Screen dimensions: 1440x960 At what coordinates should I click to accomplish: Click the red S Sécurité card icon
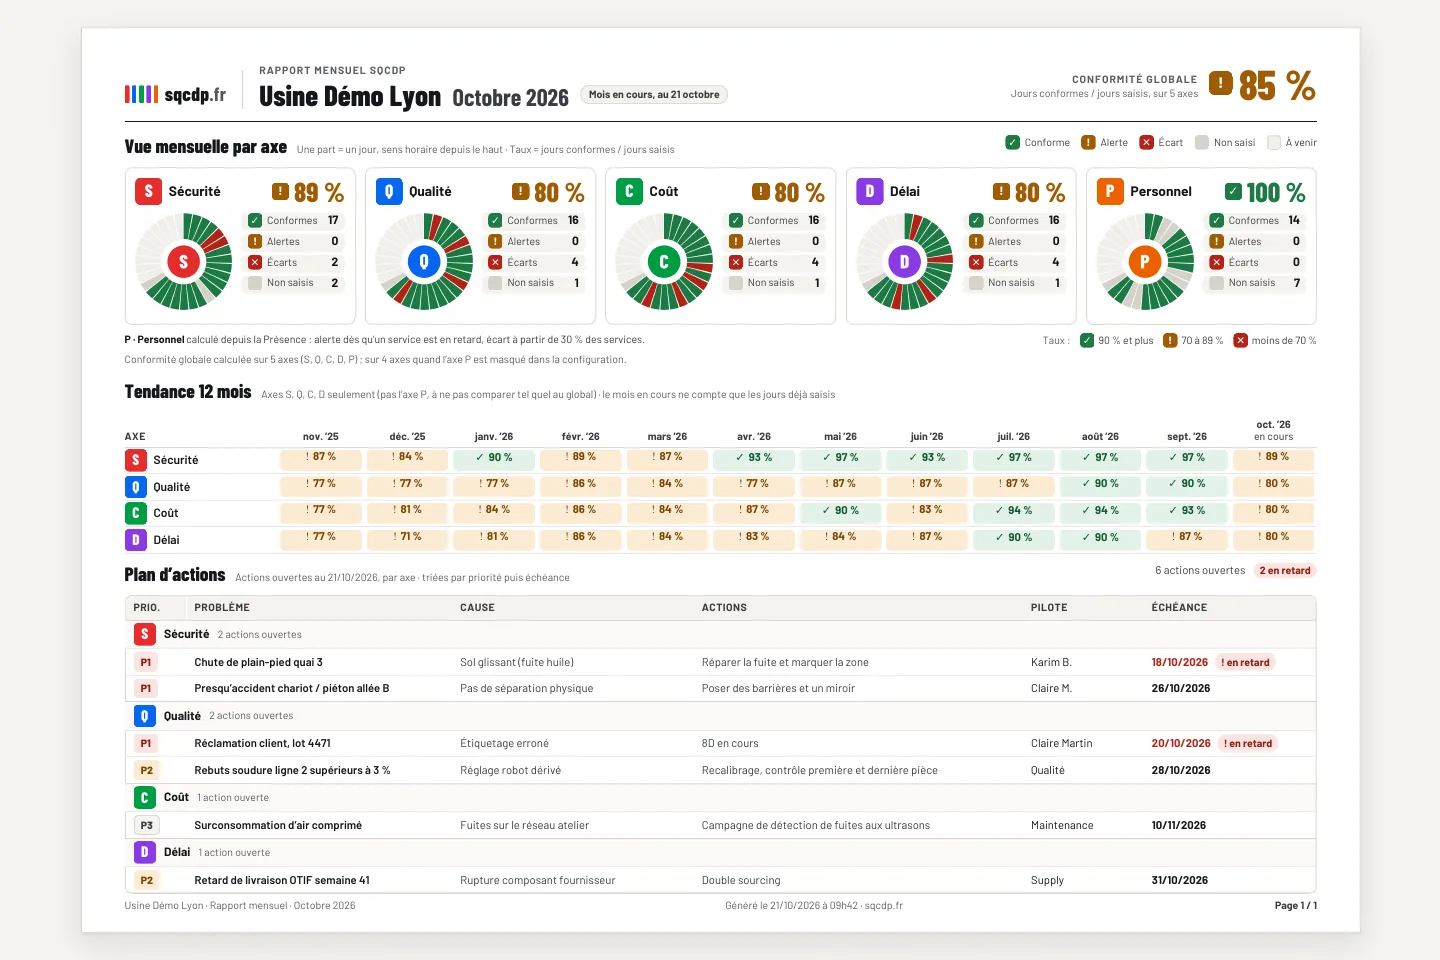148,191
